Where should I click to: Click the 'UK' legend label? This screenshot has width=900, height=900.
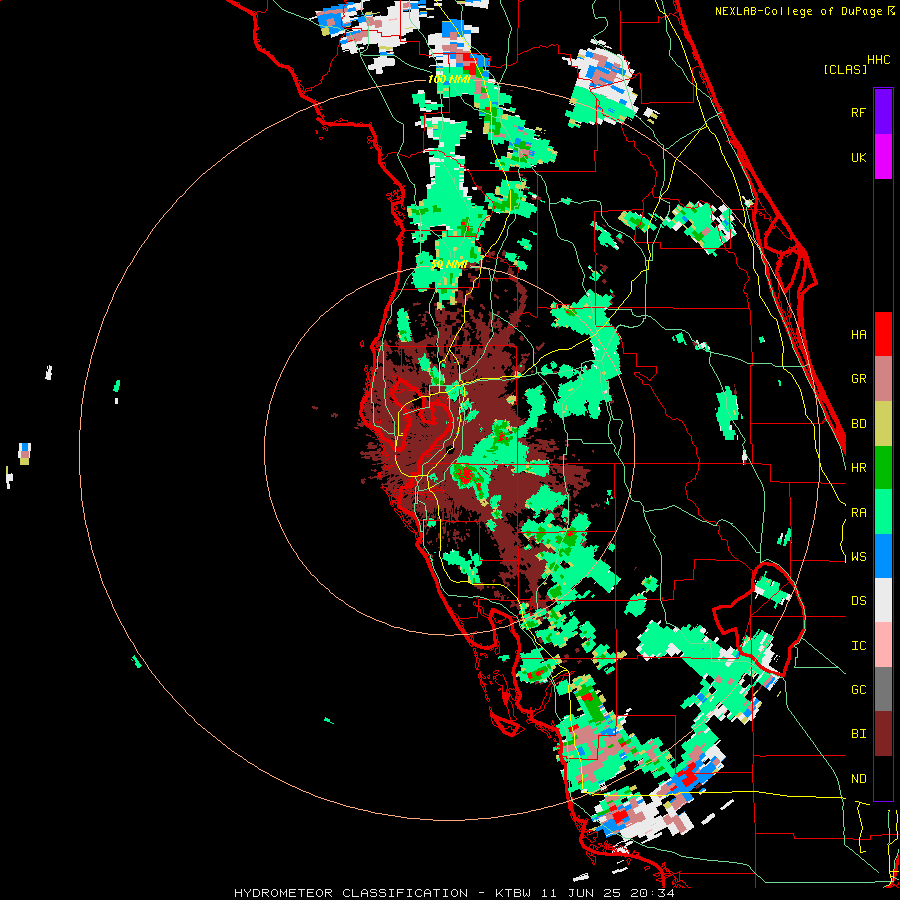tap(858, 157)
